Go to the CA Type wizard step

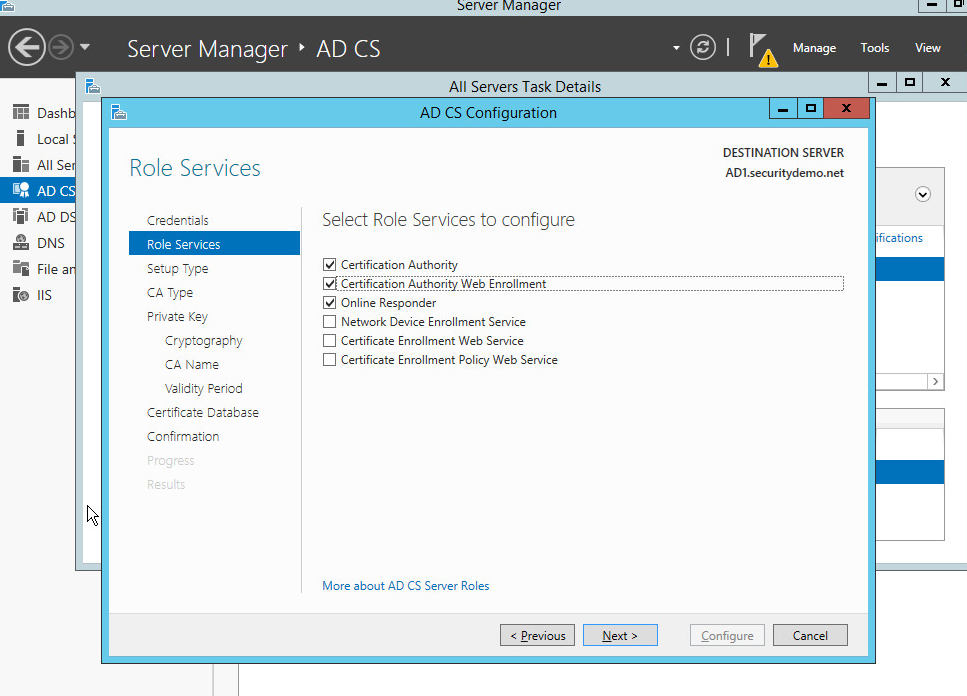(x=170, y=292)
